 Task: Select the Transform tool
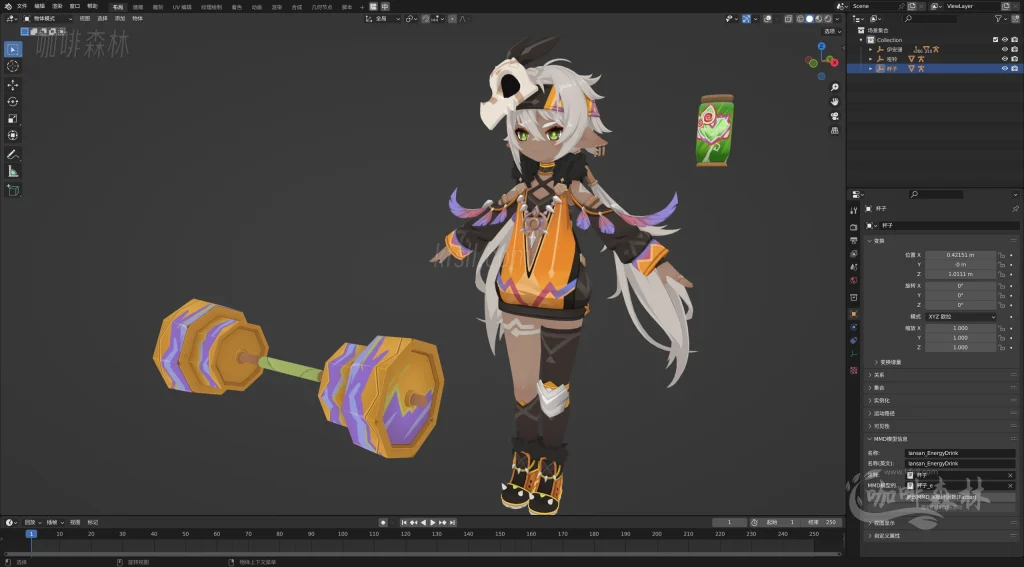coord(12,135)
